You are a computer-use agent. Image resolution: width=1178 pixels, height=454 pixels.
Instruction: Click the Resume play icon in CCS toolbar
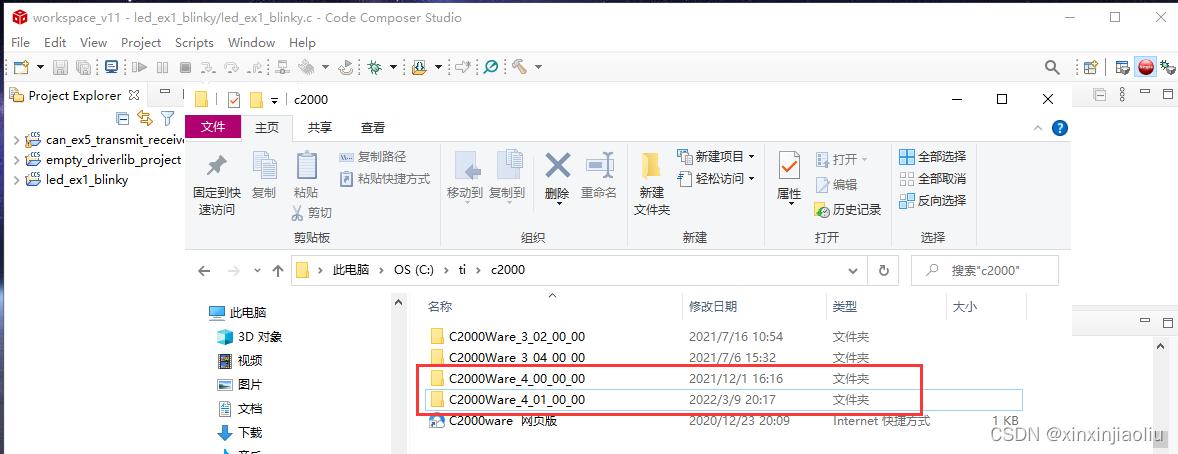(x=139, y=67)
